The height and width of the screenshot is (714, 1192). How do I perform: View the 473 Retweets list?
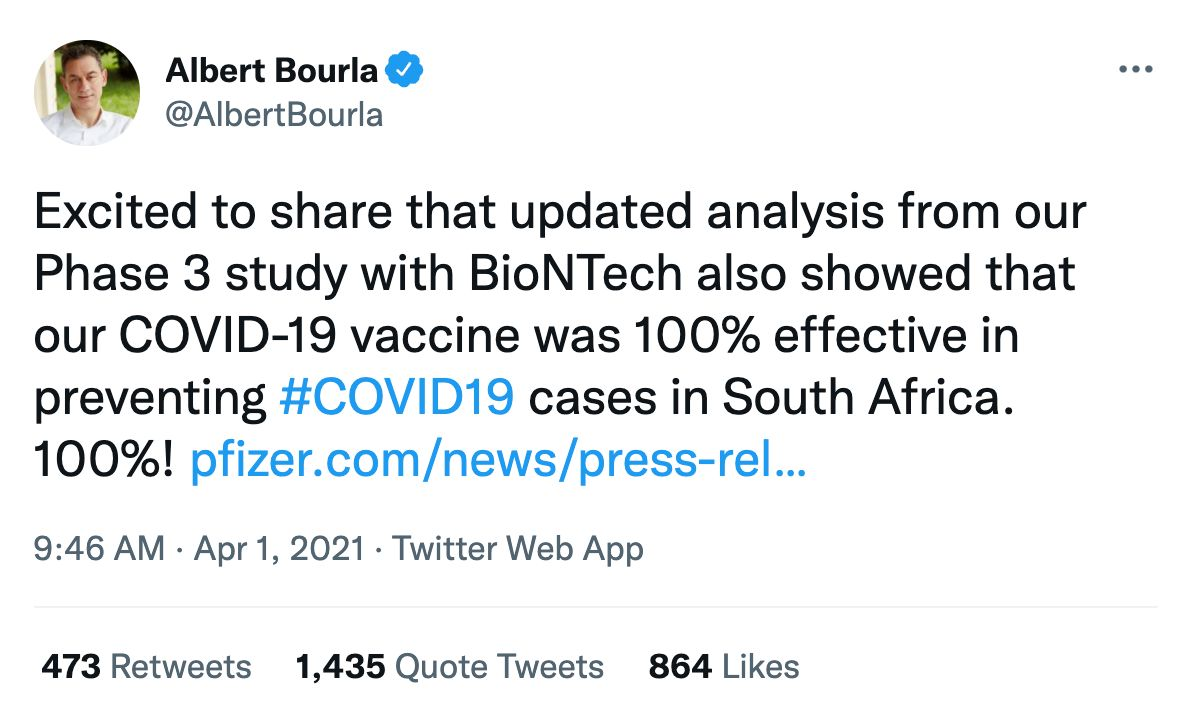[x=146, y=667]
